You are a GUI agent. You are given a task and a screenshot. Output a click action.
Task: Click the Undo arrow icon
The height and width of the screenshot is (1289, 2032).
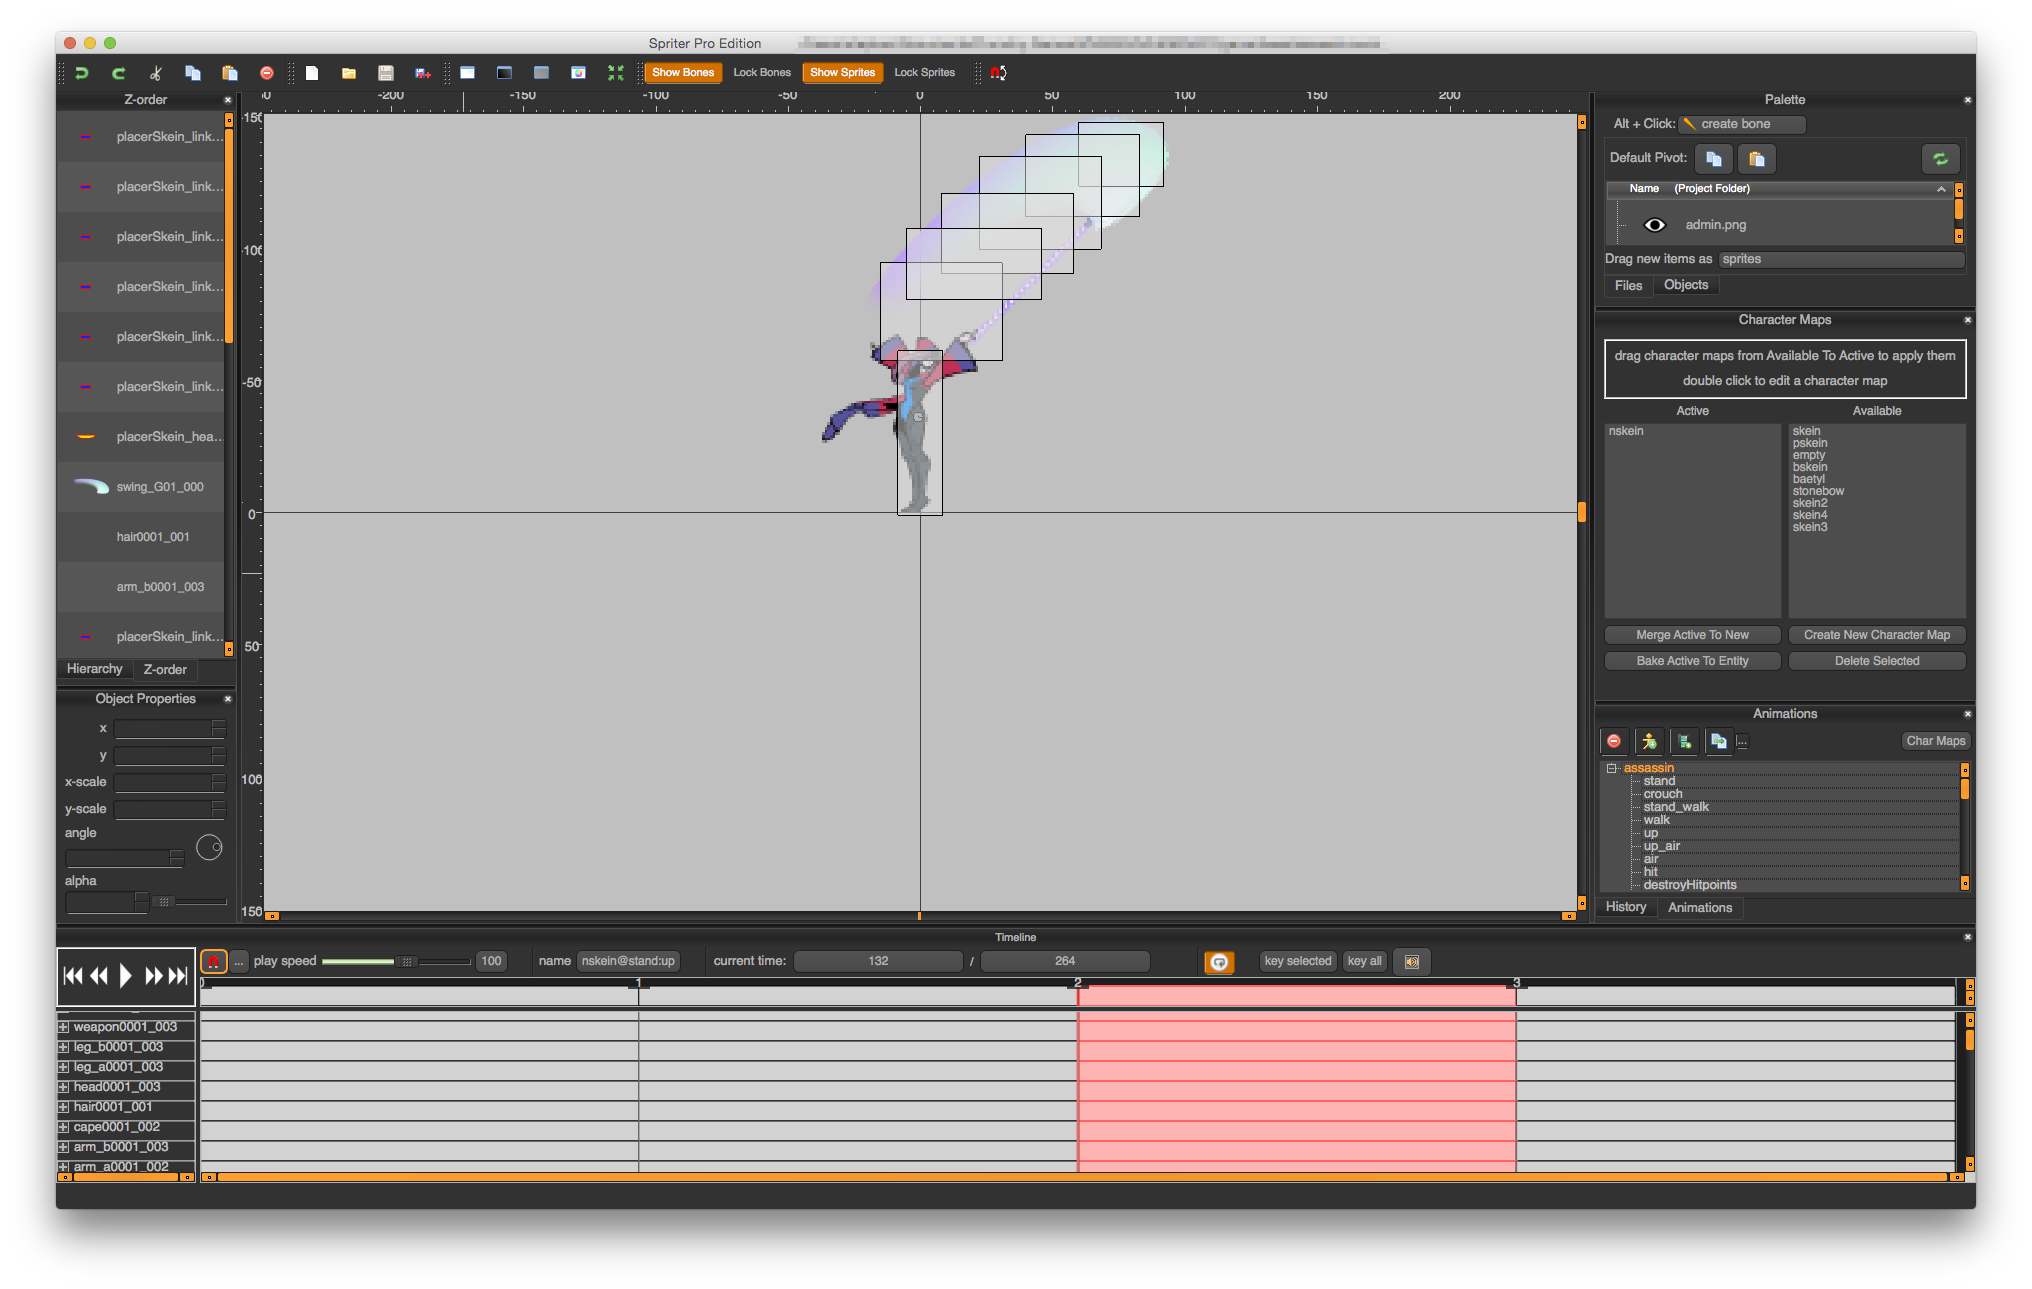82,73
